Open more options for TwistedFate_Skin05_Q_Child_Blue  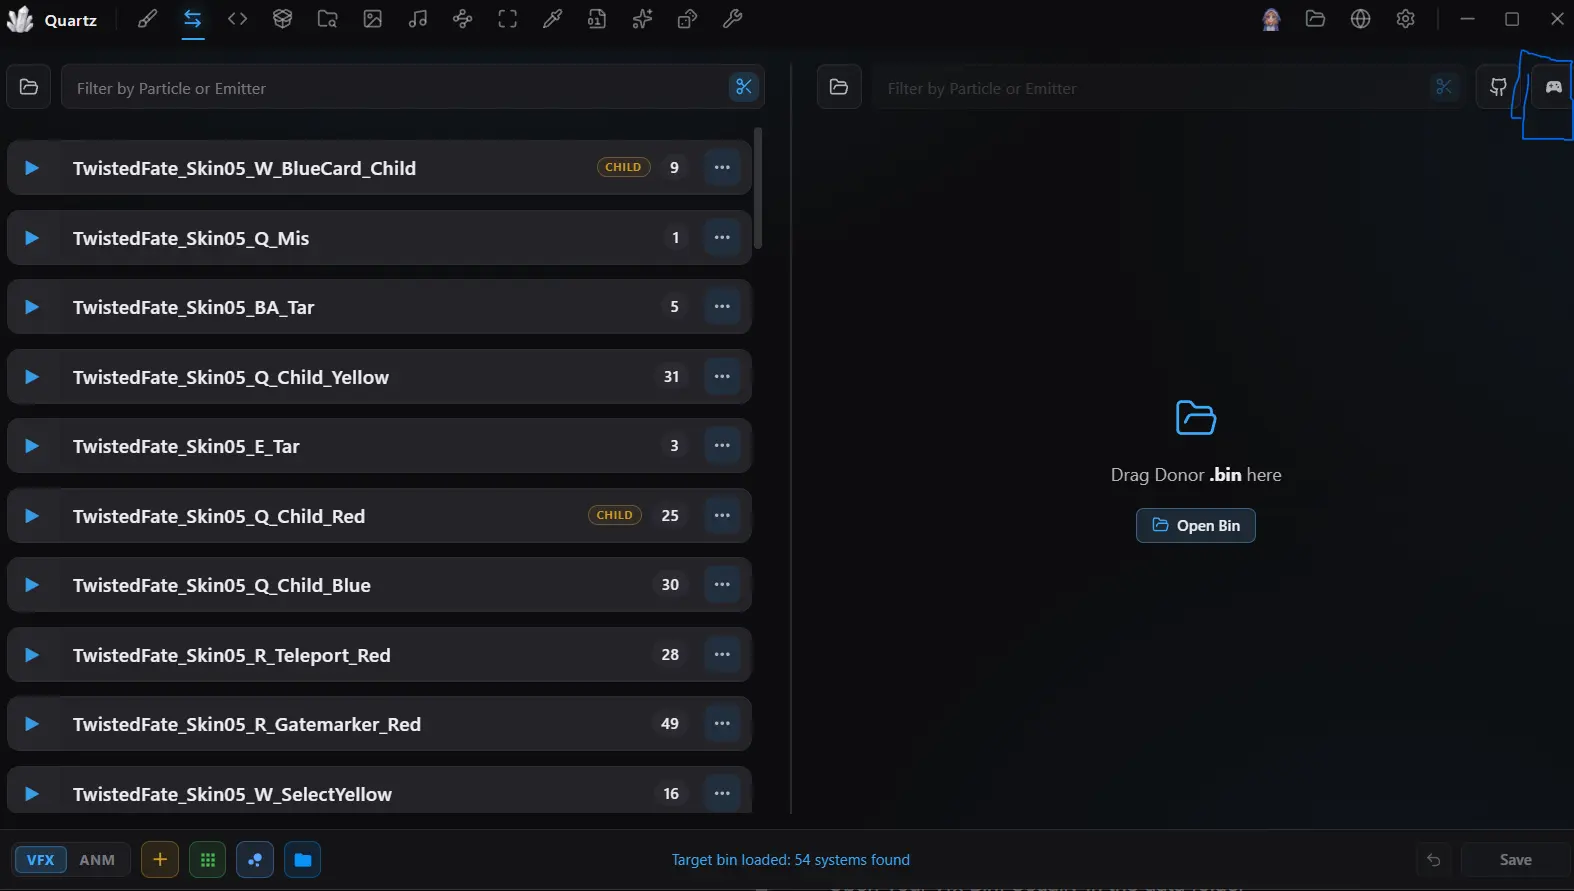722,585
